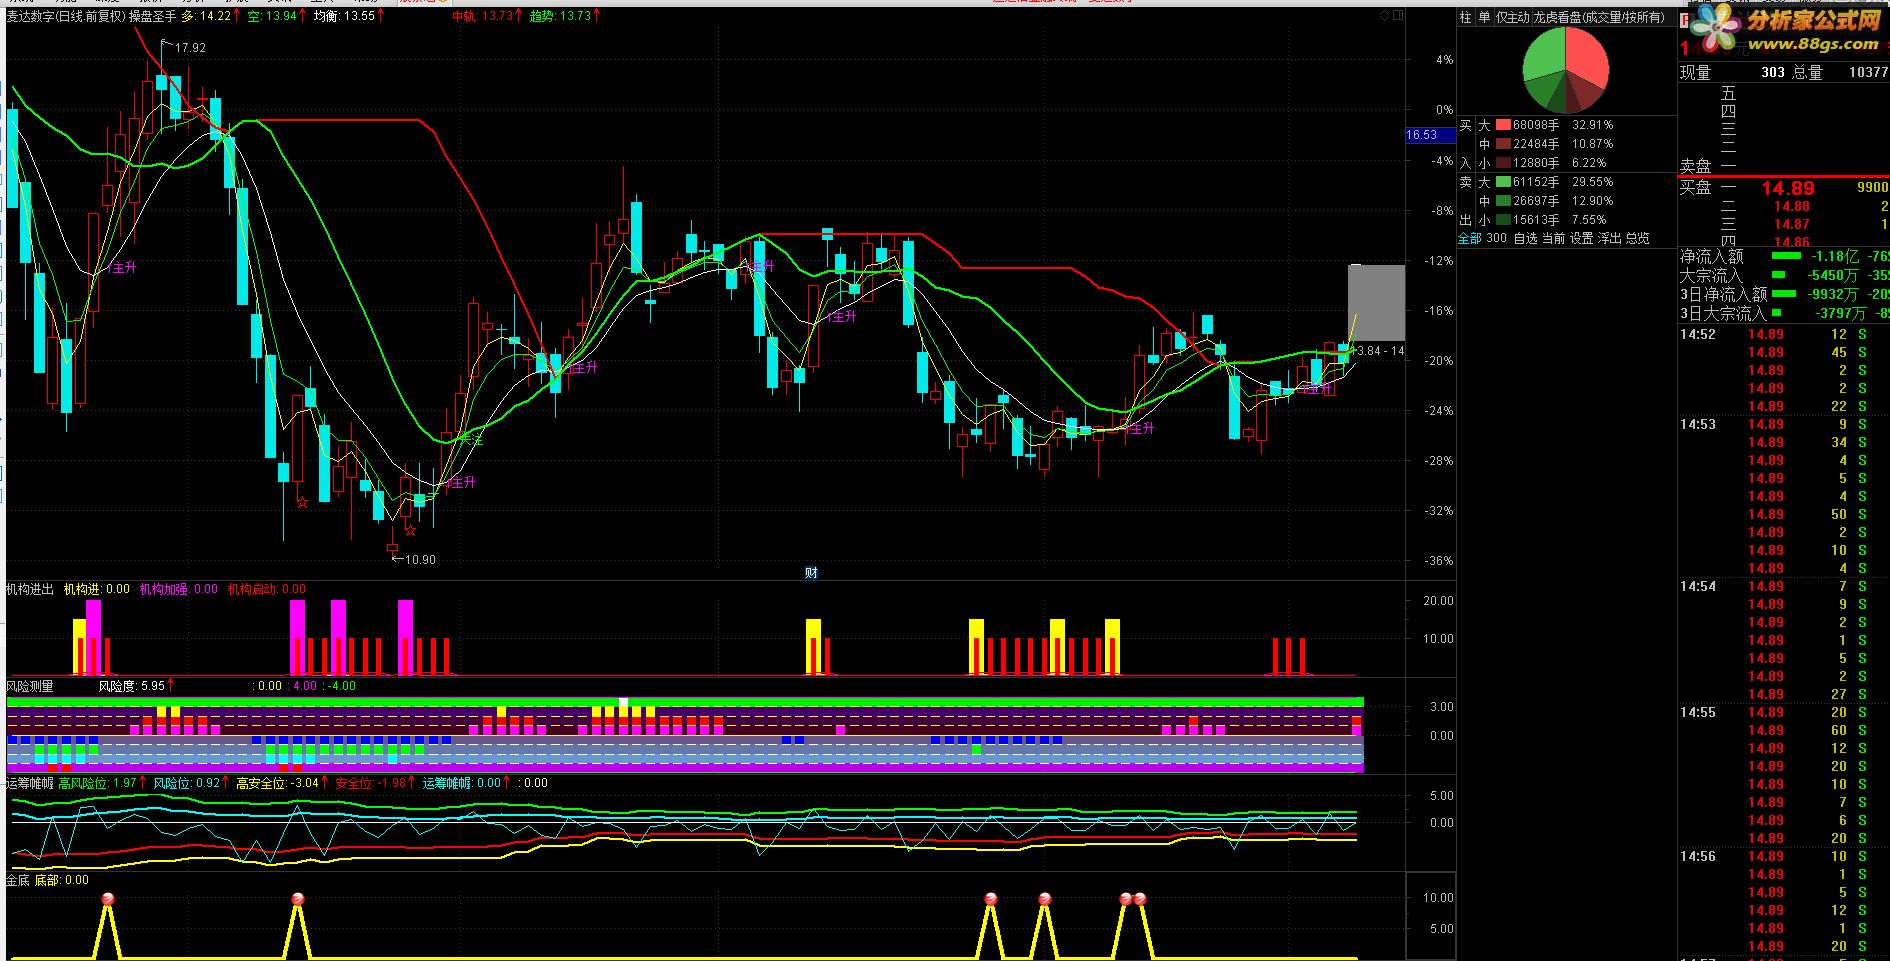The image size is (1890, 961).
Task: Click the 买盘 一 price 14.89
Action: [x=1788, y=188]
